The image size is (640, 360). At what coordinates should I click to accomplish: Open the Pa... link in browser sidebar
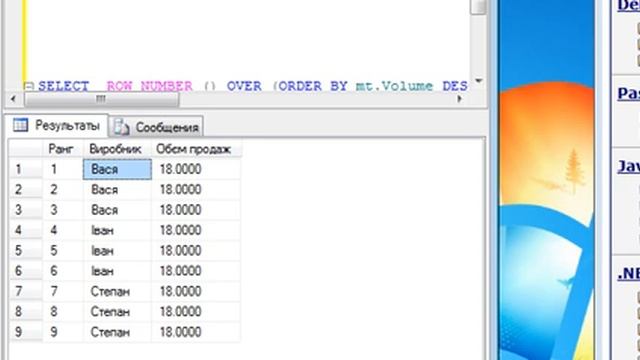coord(629,93)
